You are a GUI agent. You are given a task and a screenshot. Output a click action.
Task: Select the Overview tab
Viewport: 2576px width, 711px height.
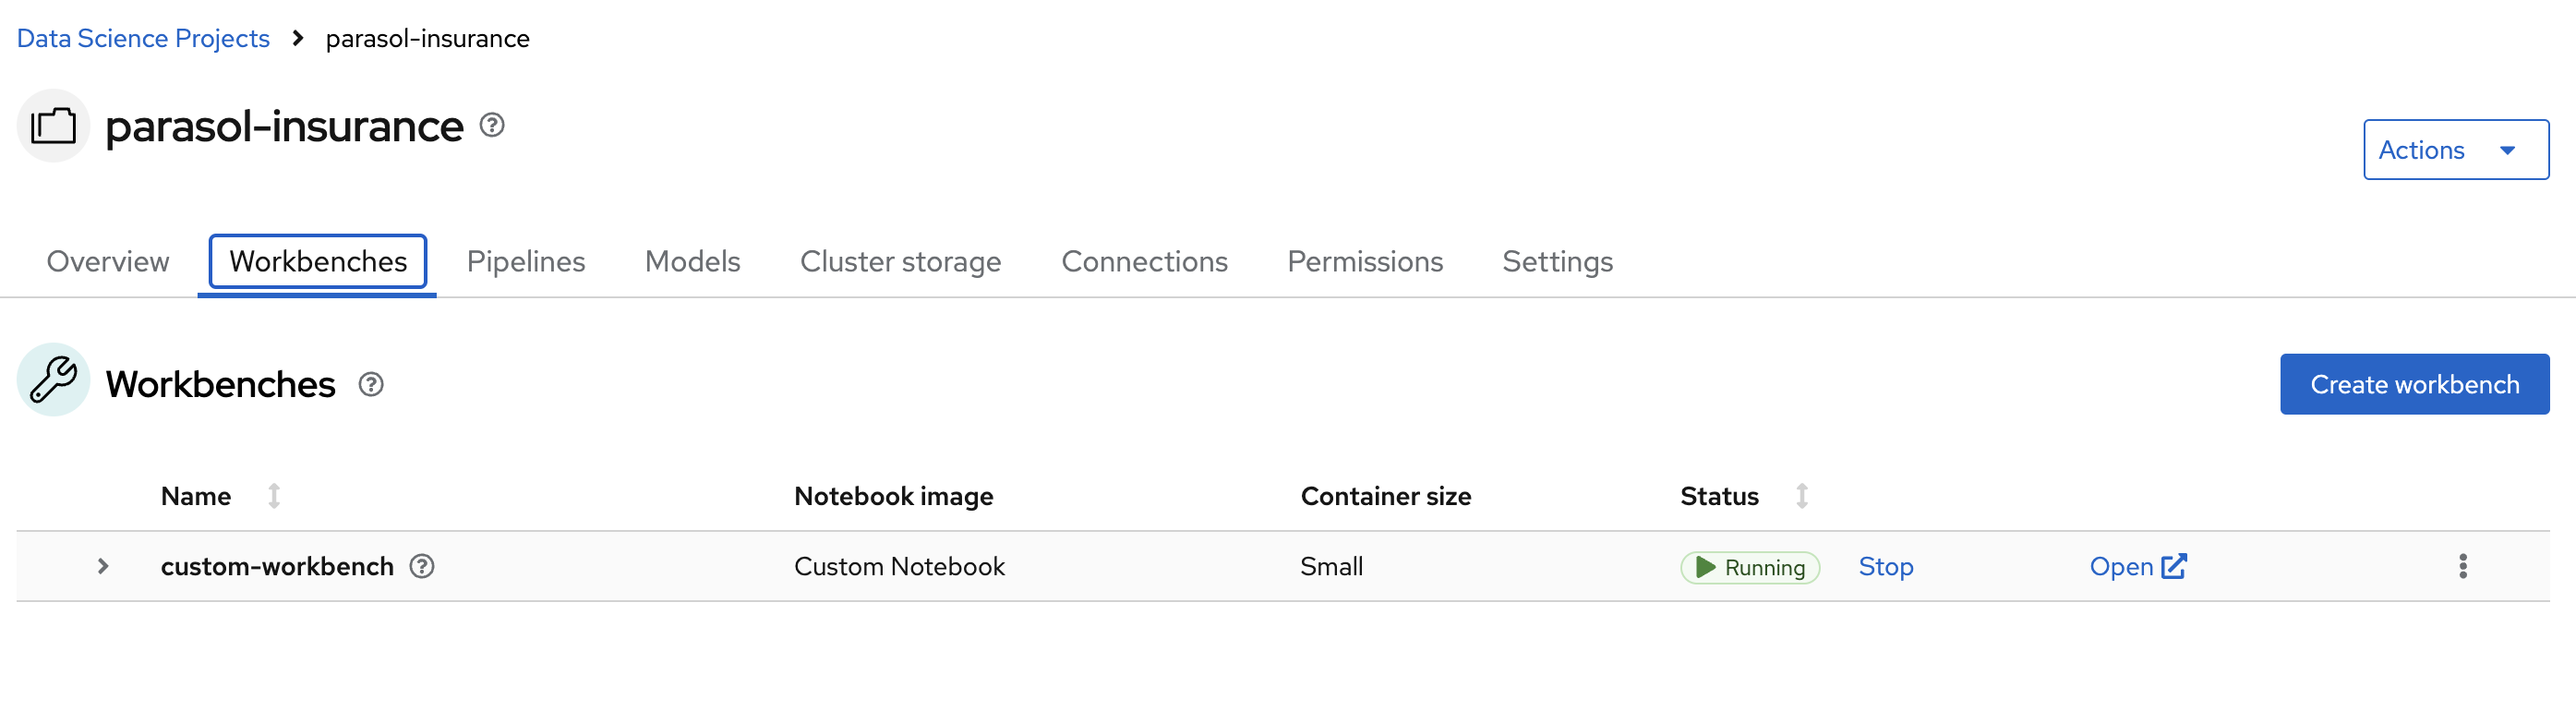coord(107,262)
